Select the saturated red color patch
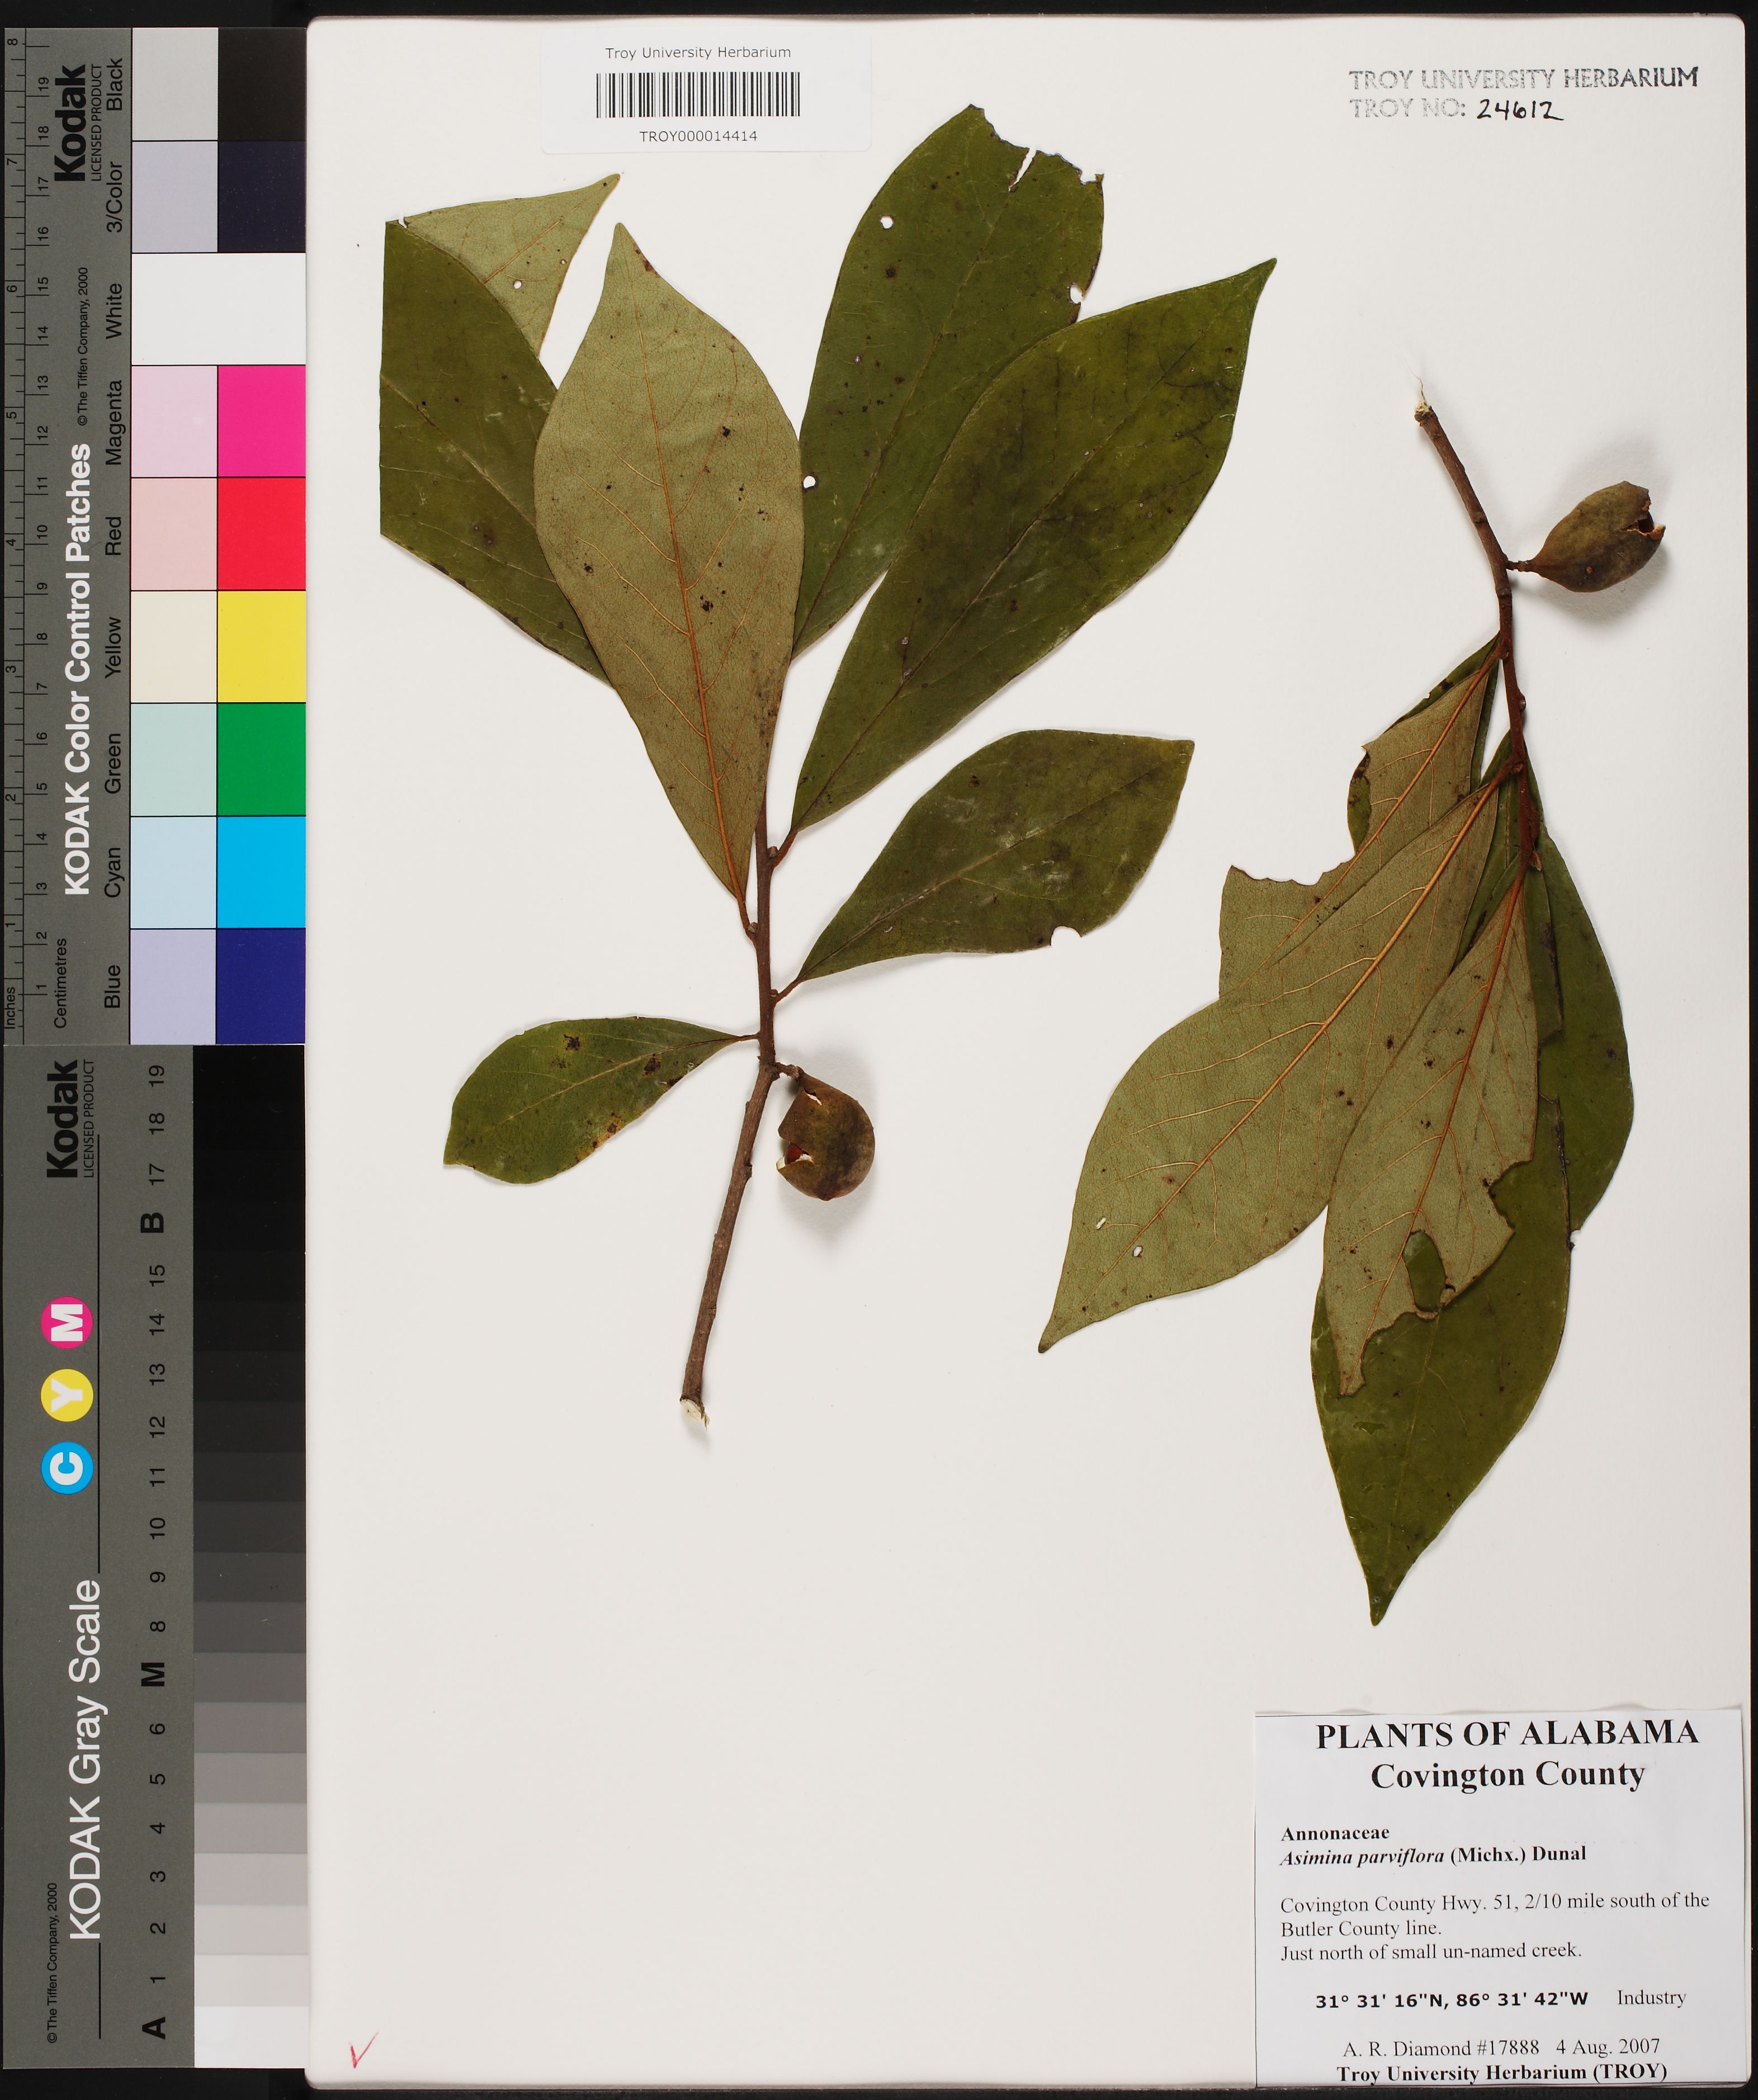The image size is (1758, 2100). [x=261, y=533]
